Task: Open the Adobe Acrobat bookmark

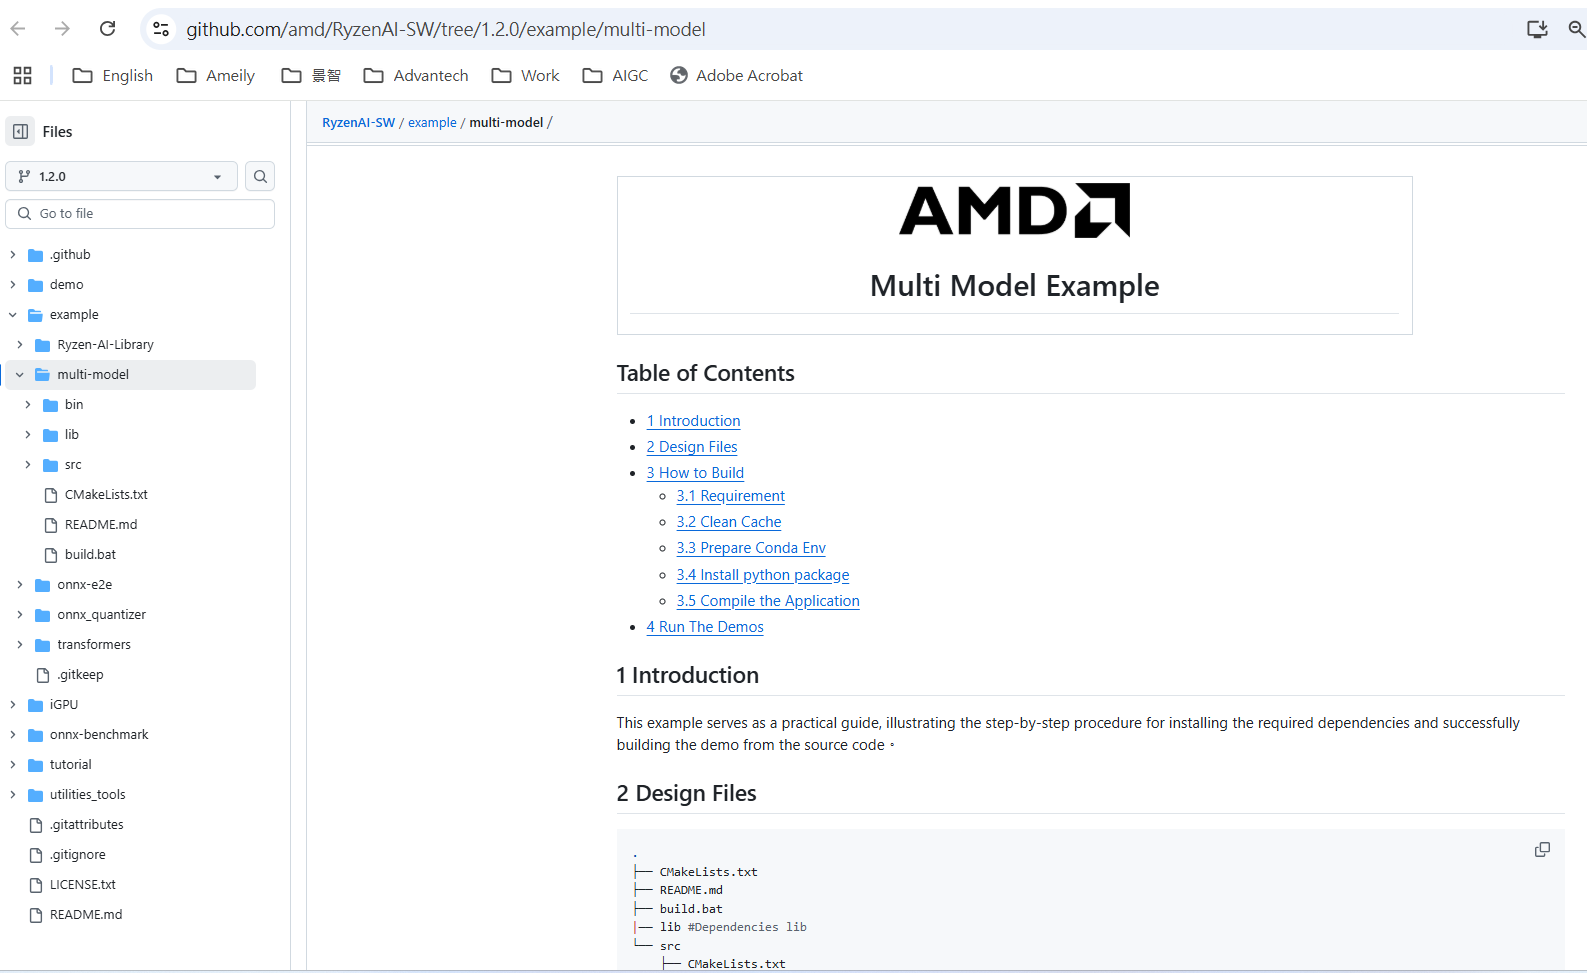Action: [736, 76]
